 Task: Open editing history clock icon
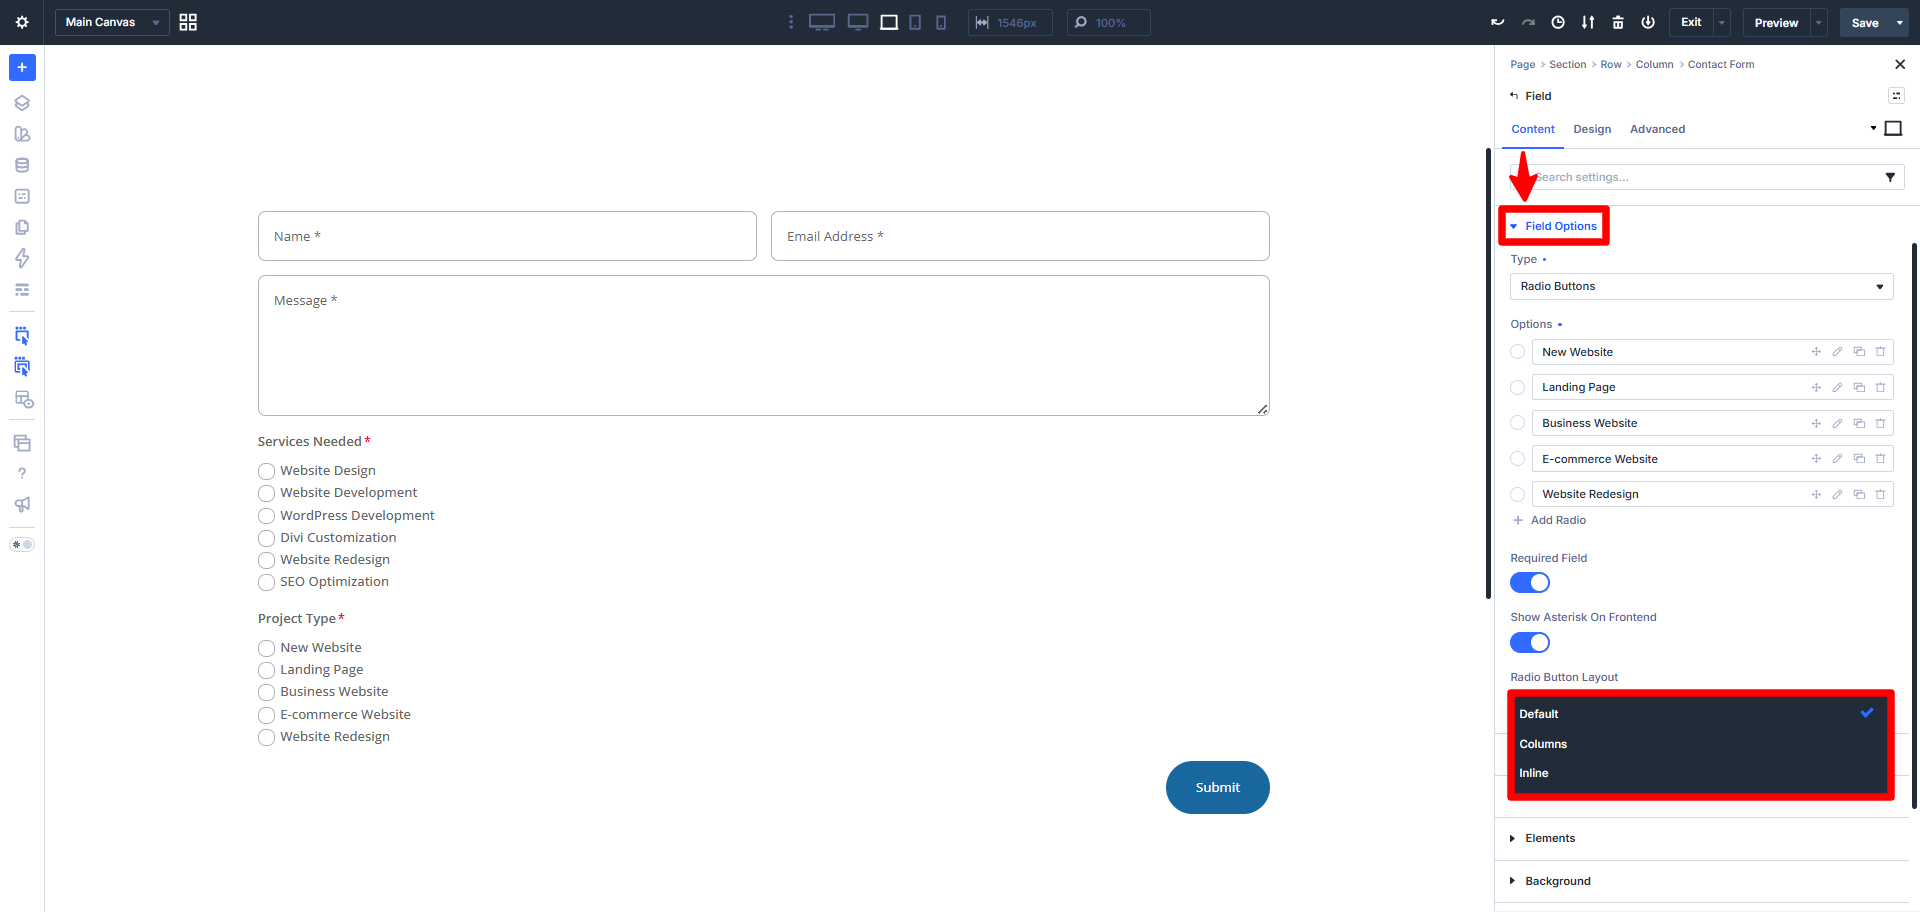point(1558,22)
